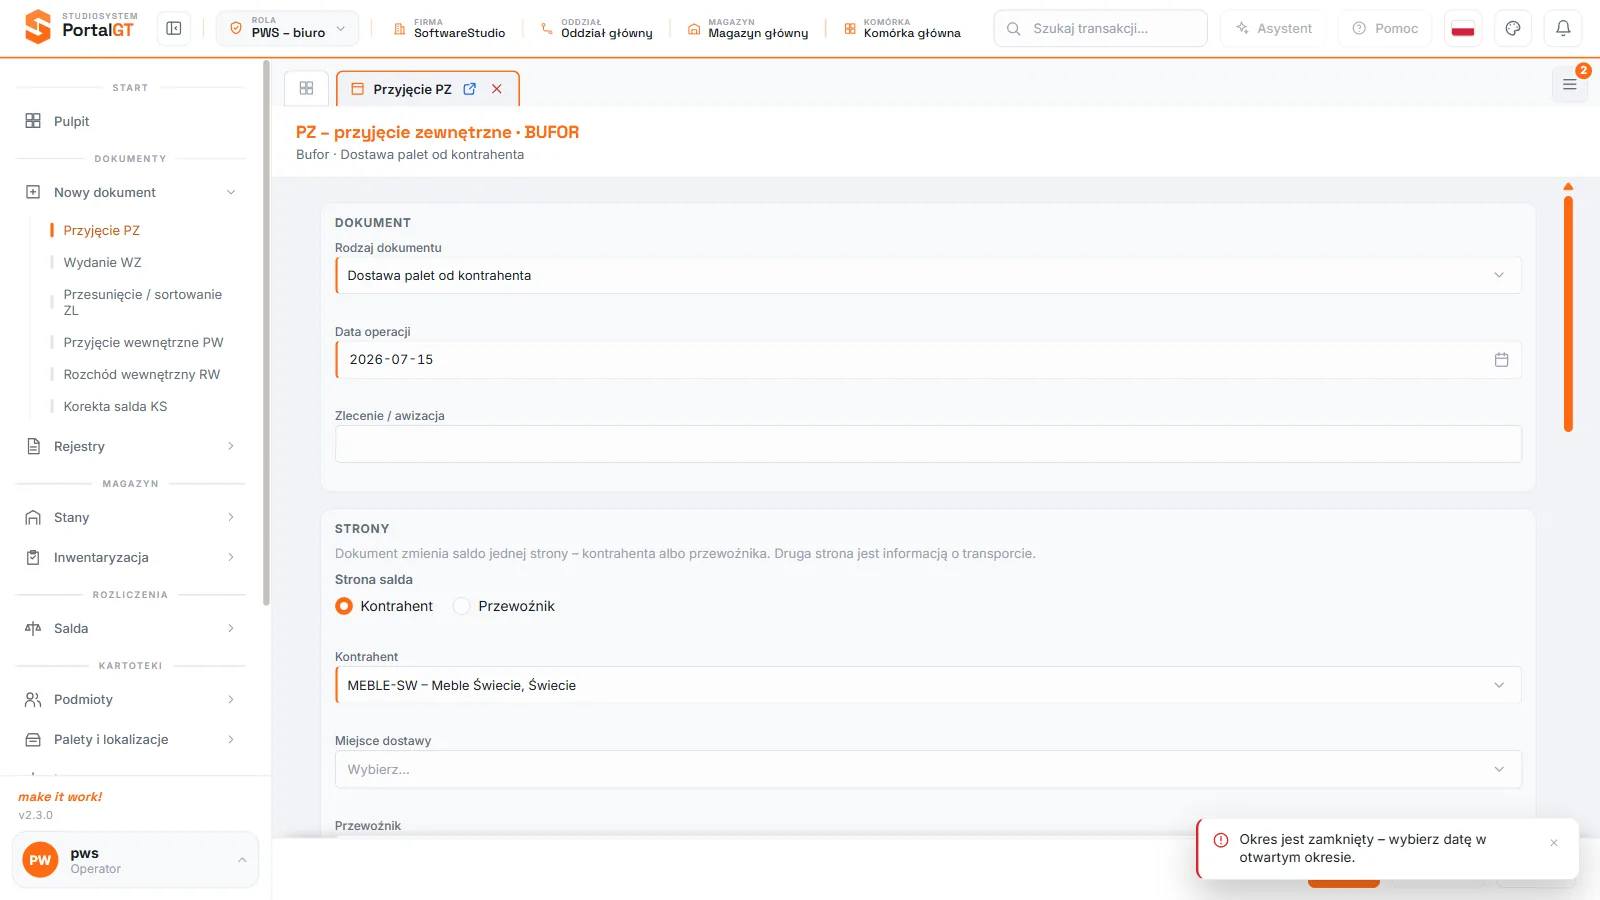1600x900 pixels.
Task: Click the Magazyn główny selector
Action: (748, 28)
